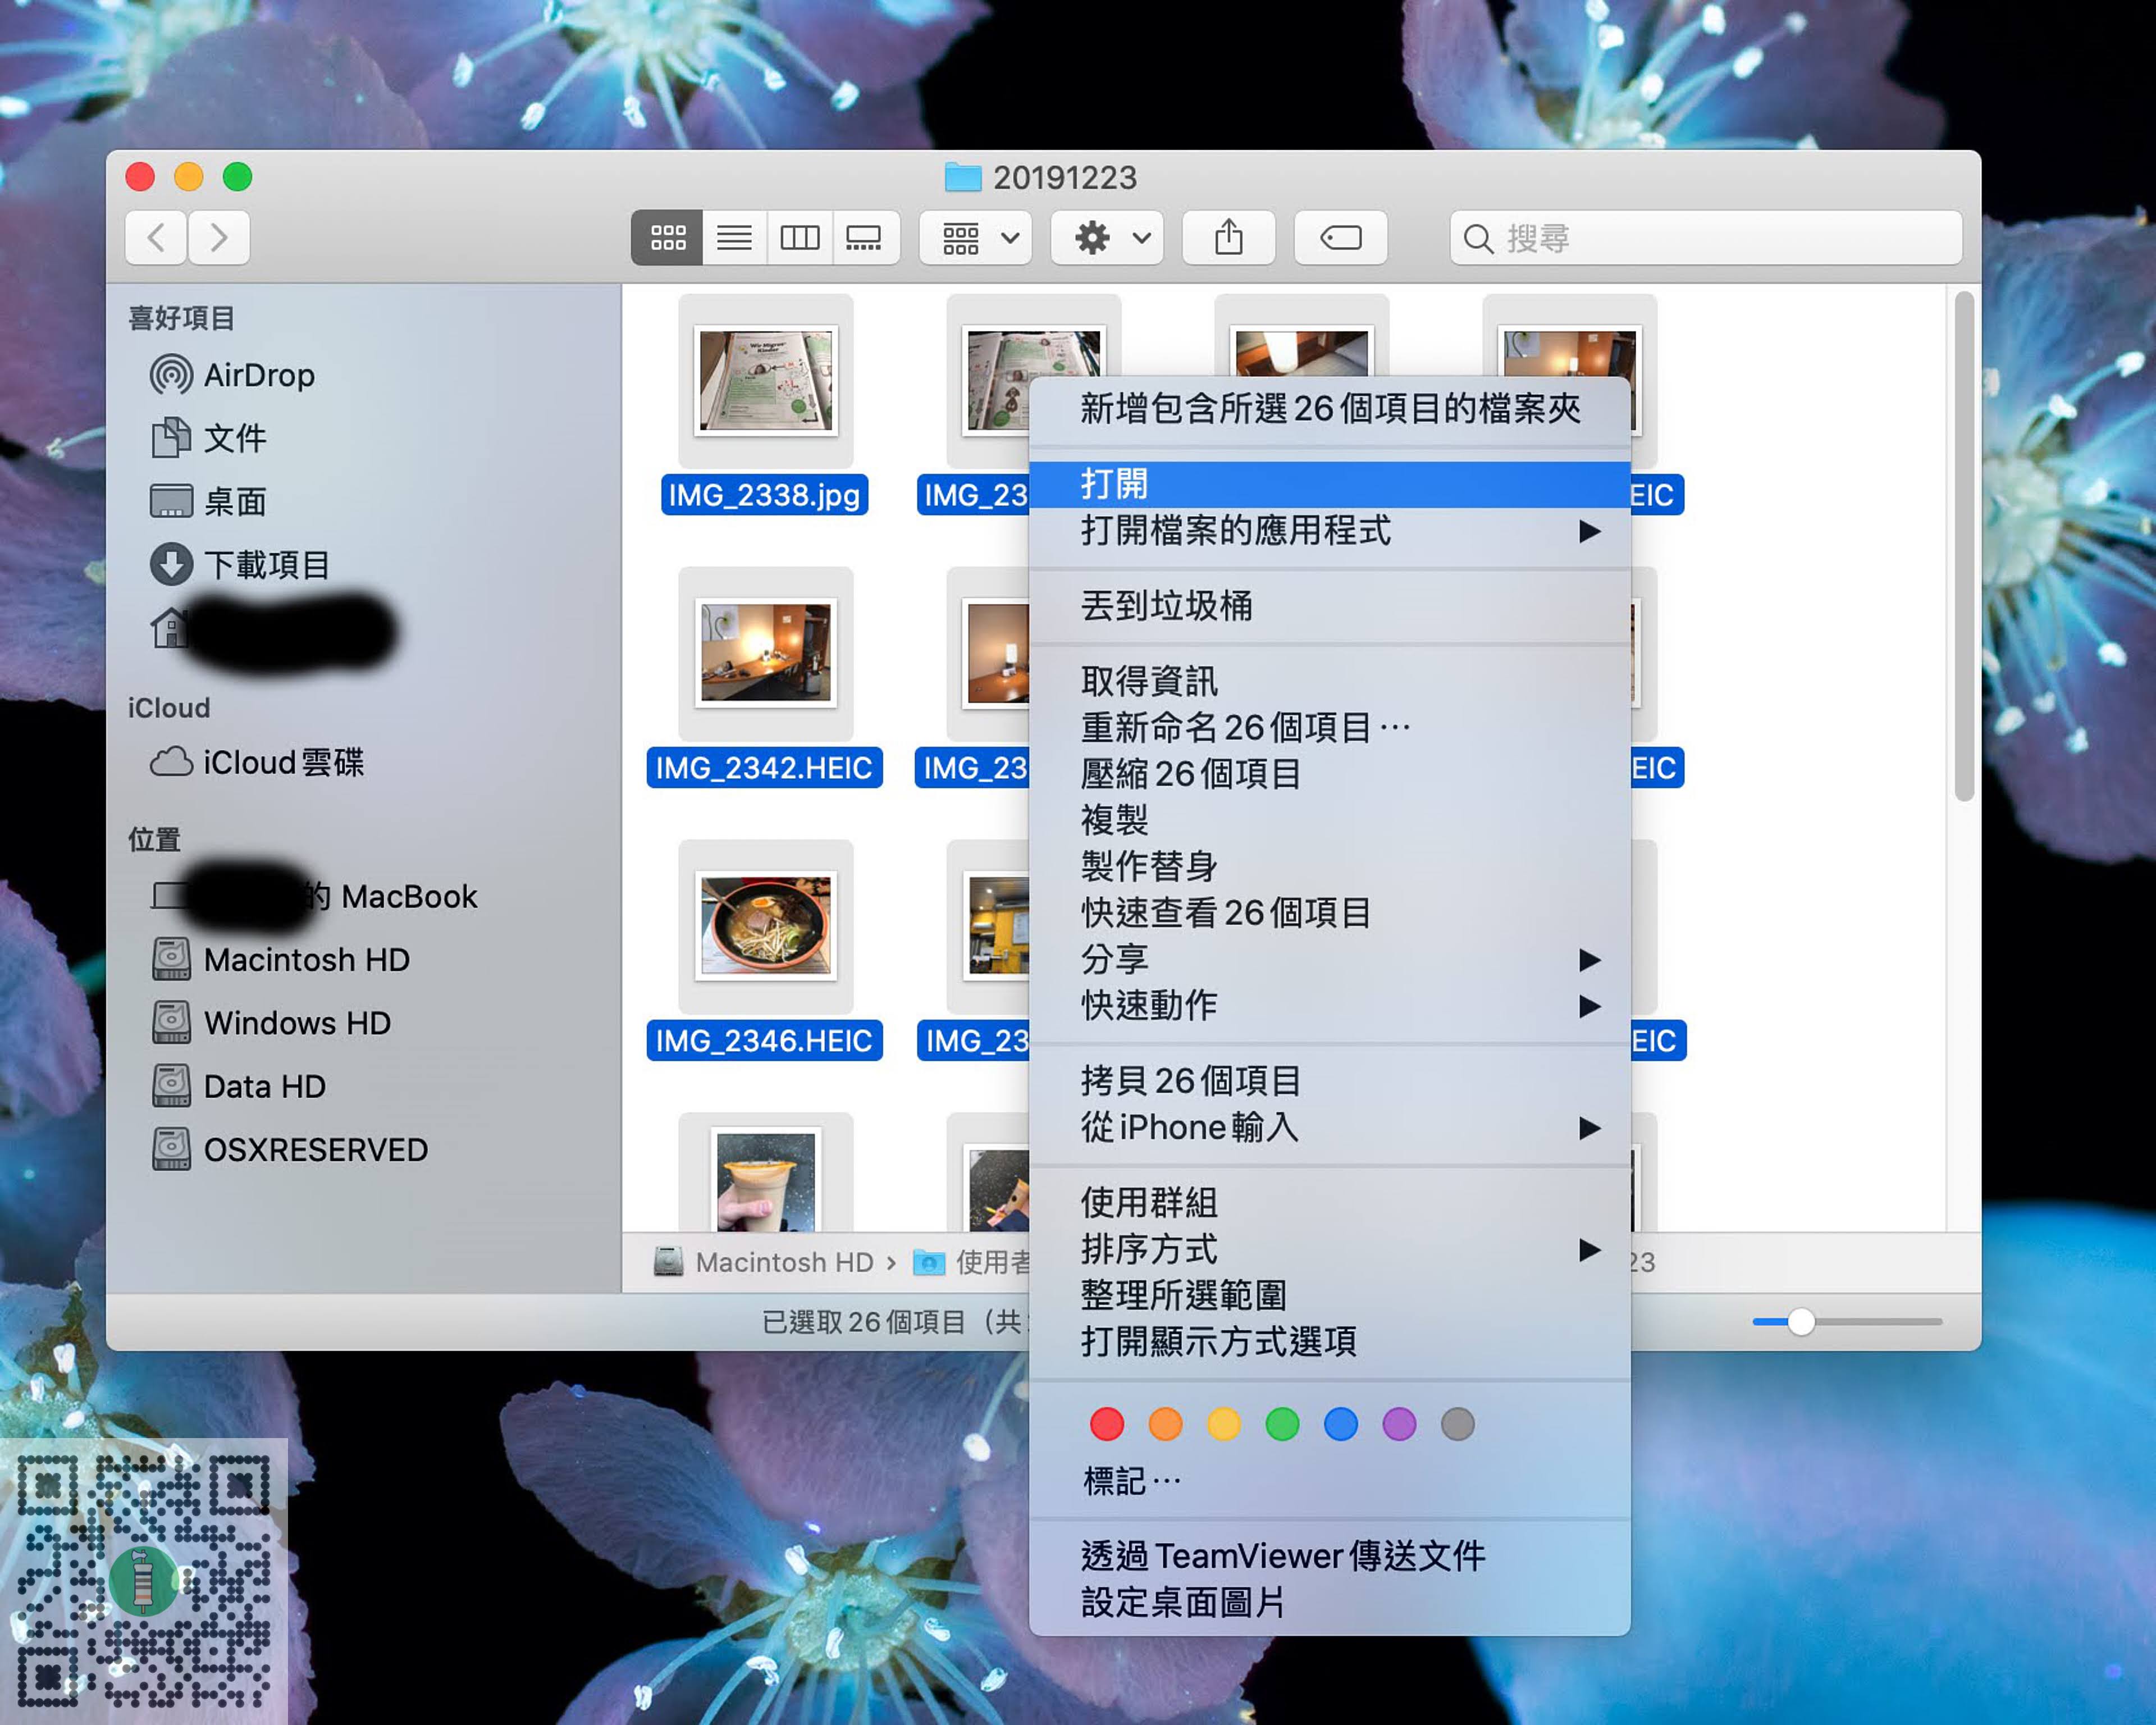Click the Edit Tags toolbar button

point(1340,237)
